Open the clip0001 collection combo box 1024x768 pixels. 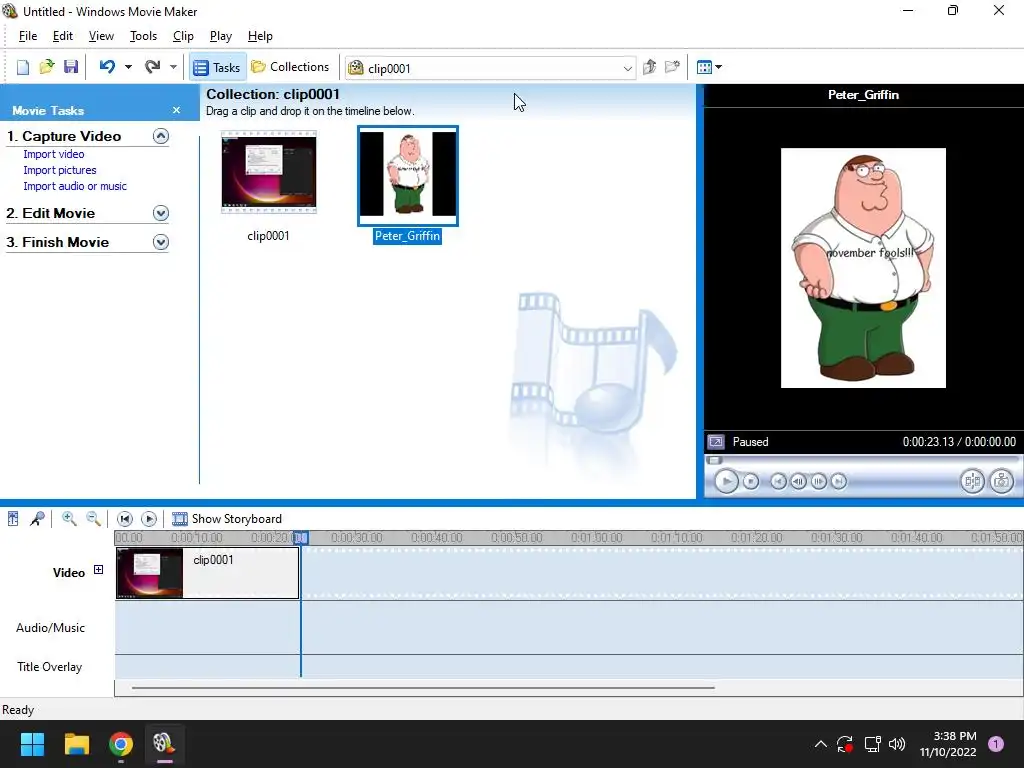(x=490, y=68)
